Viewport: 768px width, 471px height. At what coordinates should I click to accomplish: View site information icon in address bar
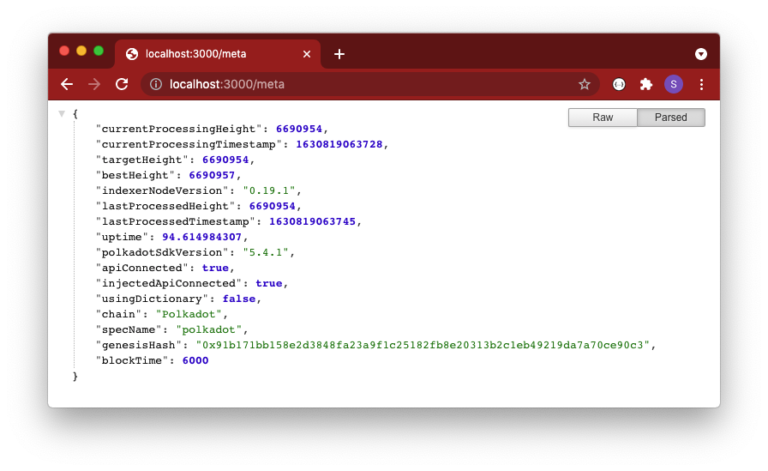click(x=156, y=84)
